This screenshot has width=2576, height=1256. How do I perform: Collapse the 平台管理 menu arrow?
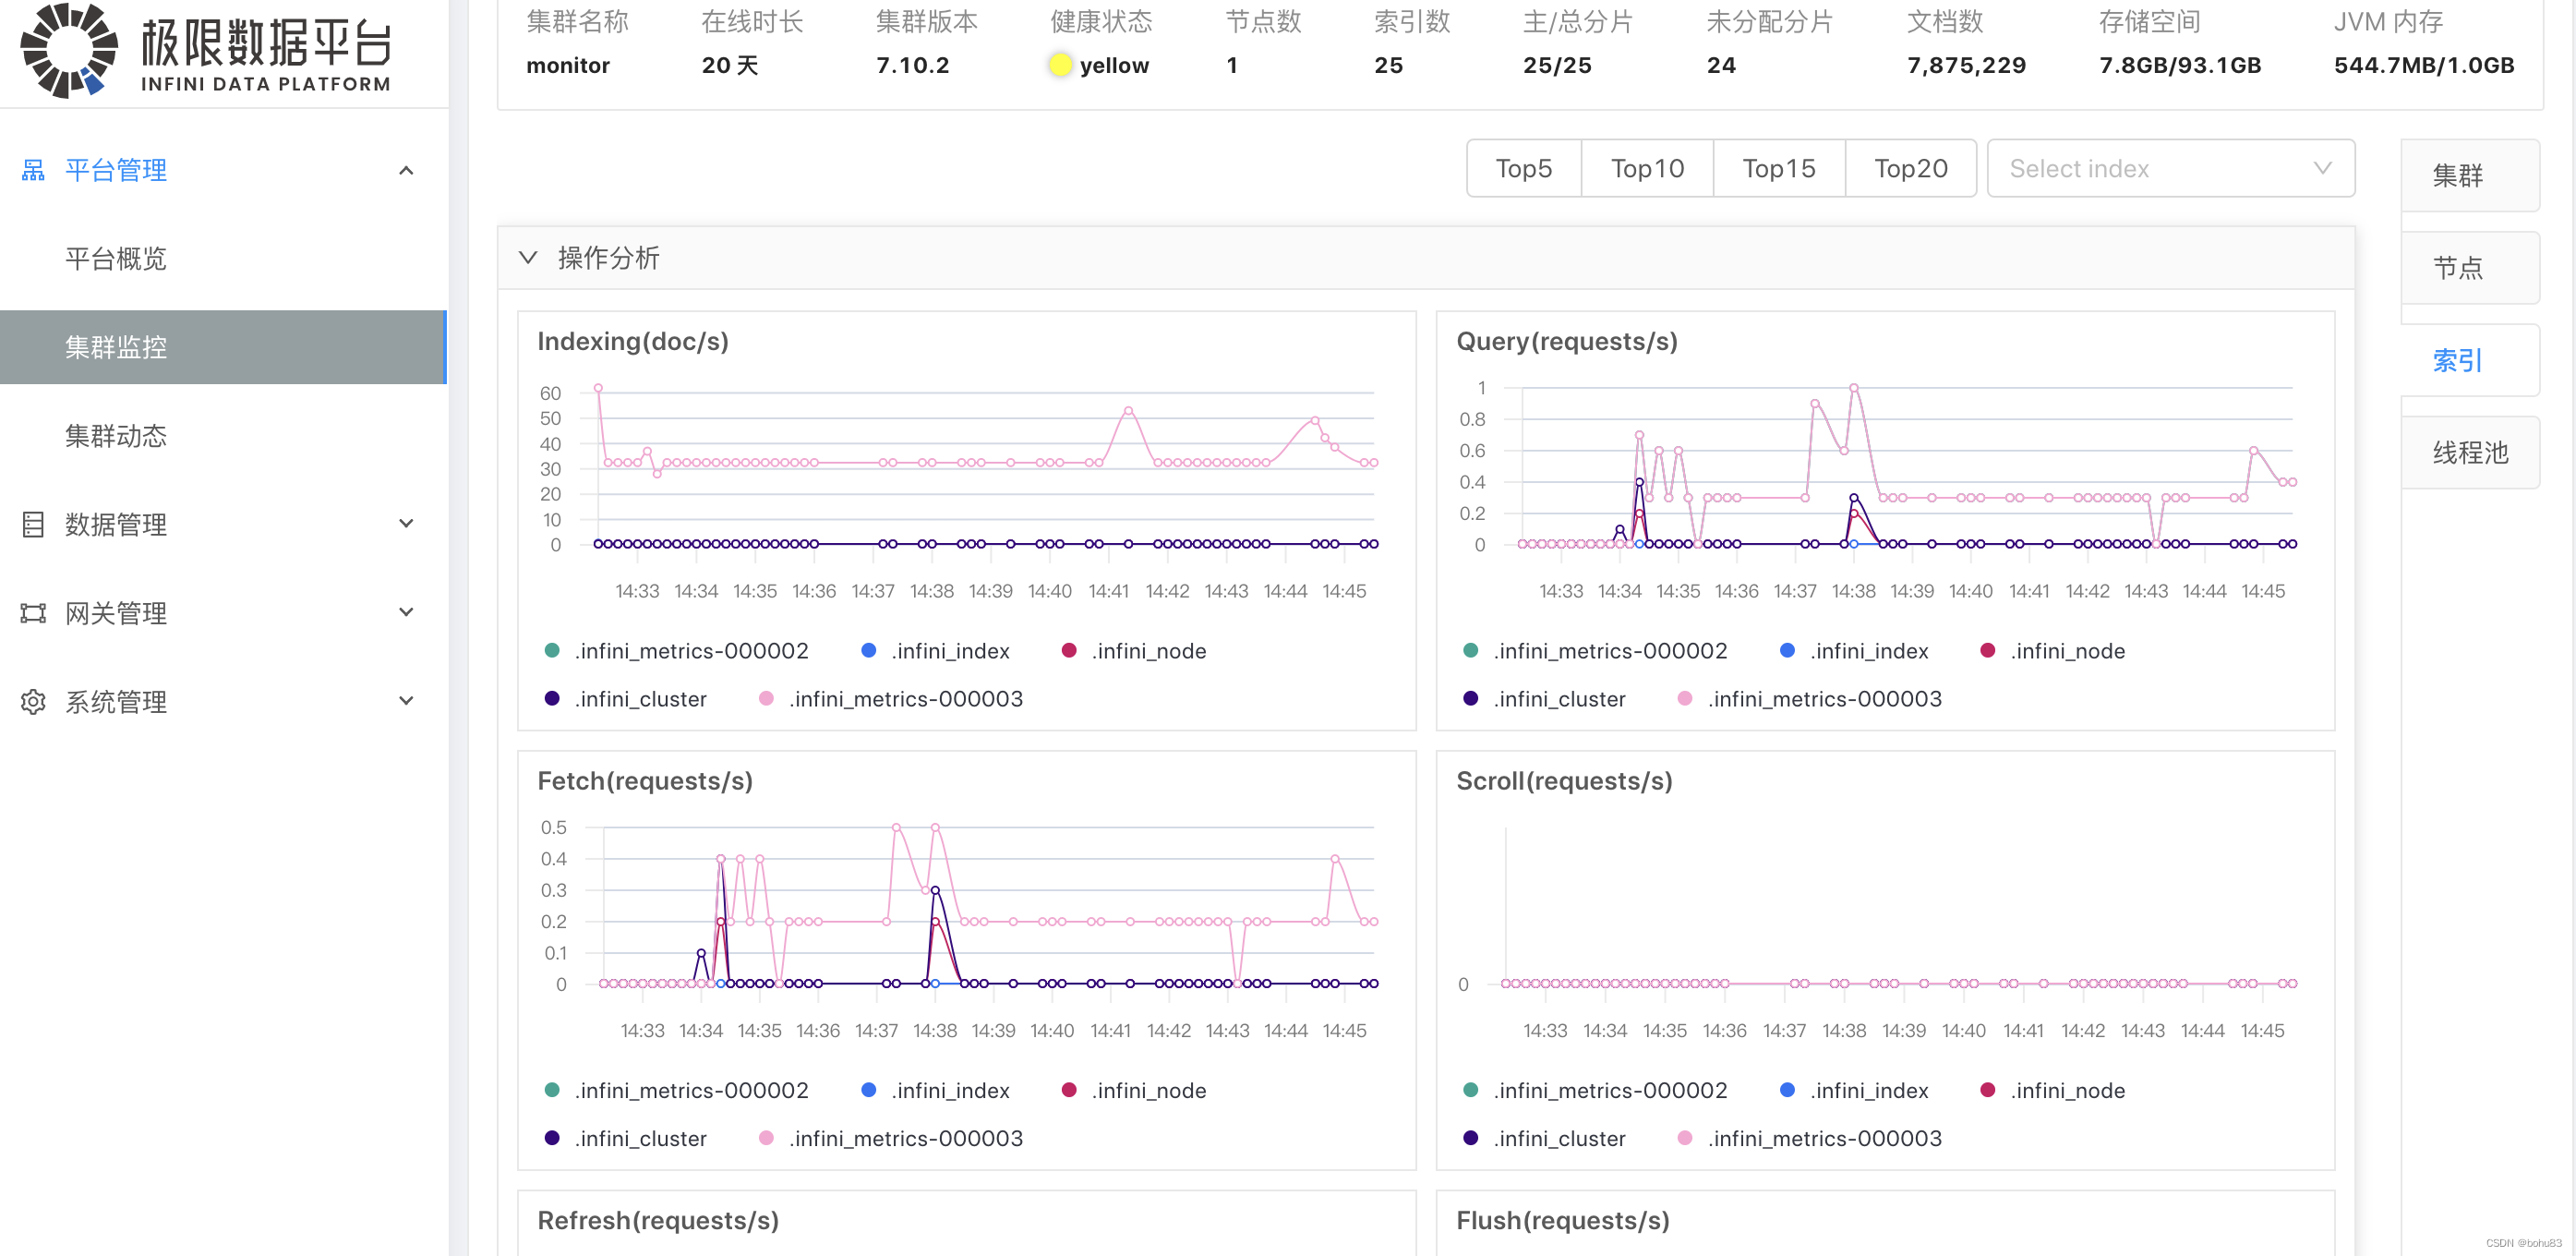[x=406, y=171]
